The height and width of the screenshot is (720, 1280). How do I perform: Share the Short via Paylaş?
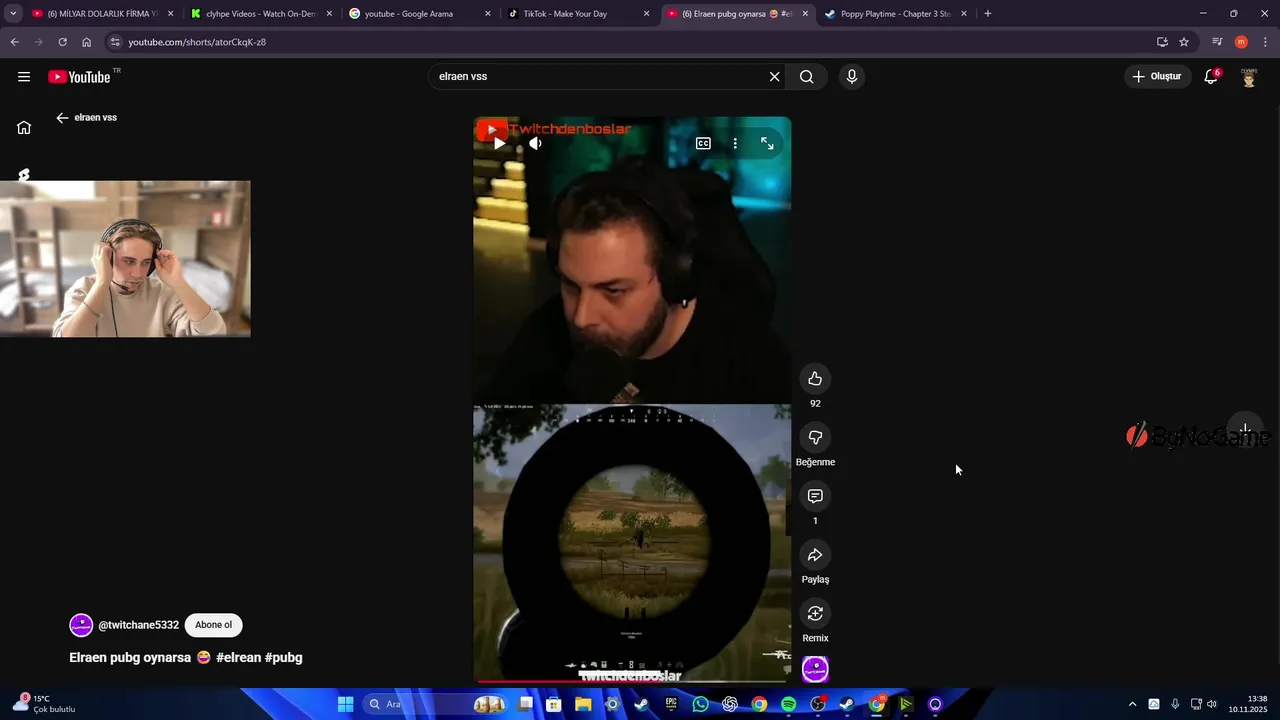pyautogui.click(x=815, y=555)
